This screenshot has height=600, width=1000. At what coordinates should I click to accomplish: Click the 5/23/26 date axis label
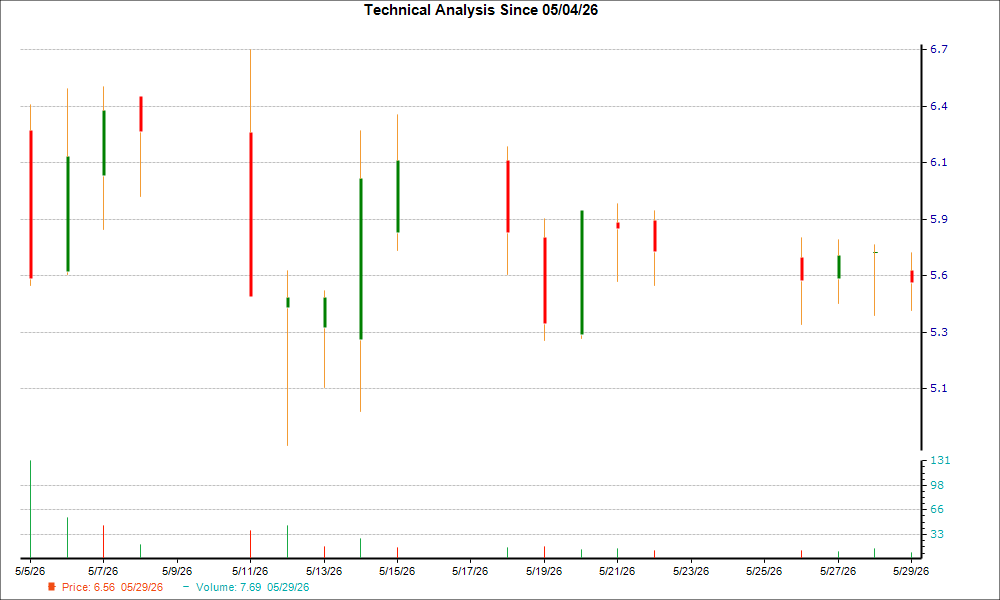(691, 571)
